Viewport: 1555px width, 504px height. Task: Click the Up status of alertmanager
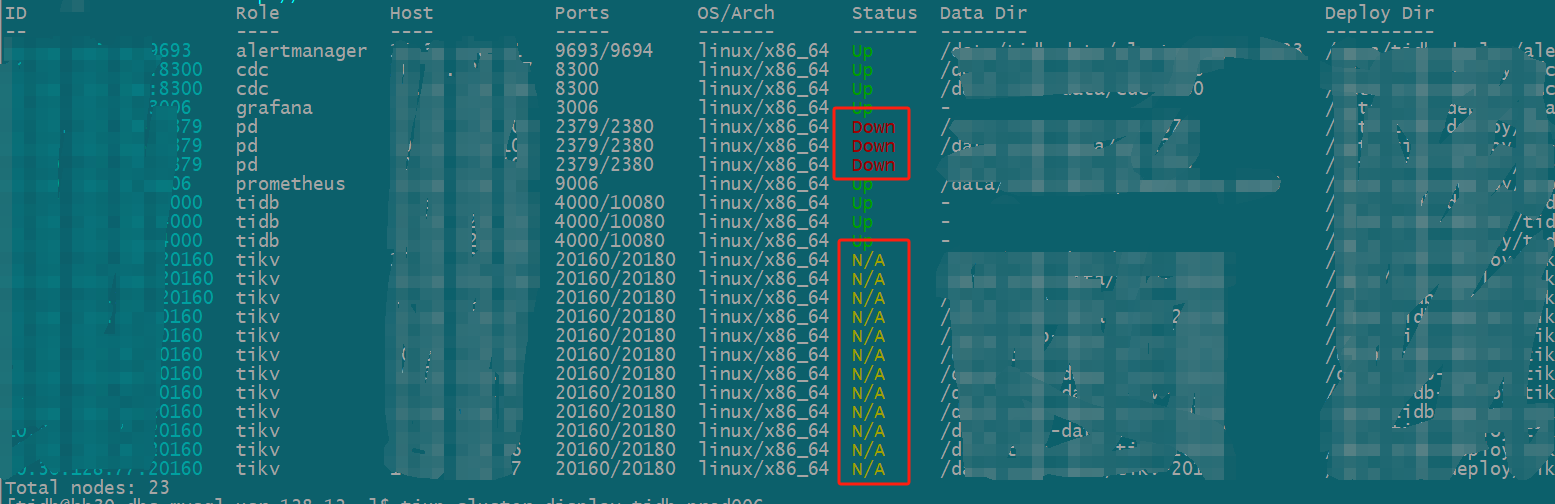[862, 50]
